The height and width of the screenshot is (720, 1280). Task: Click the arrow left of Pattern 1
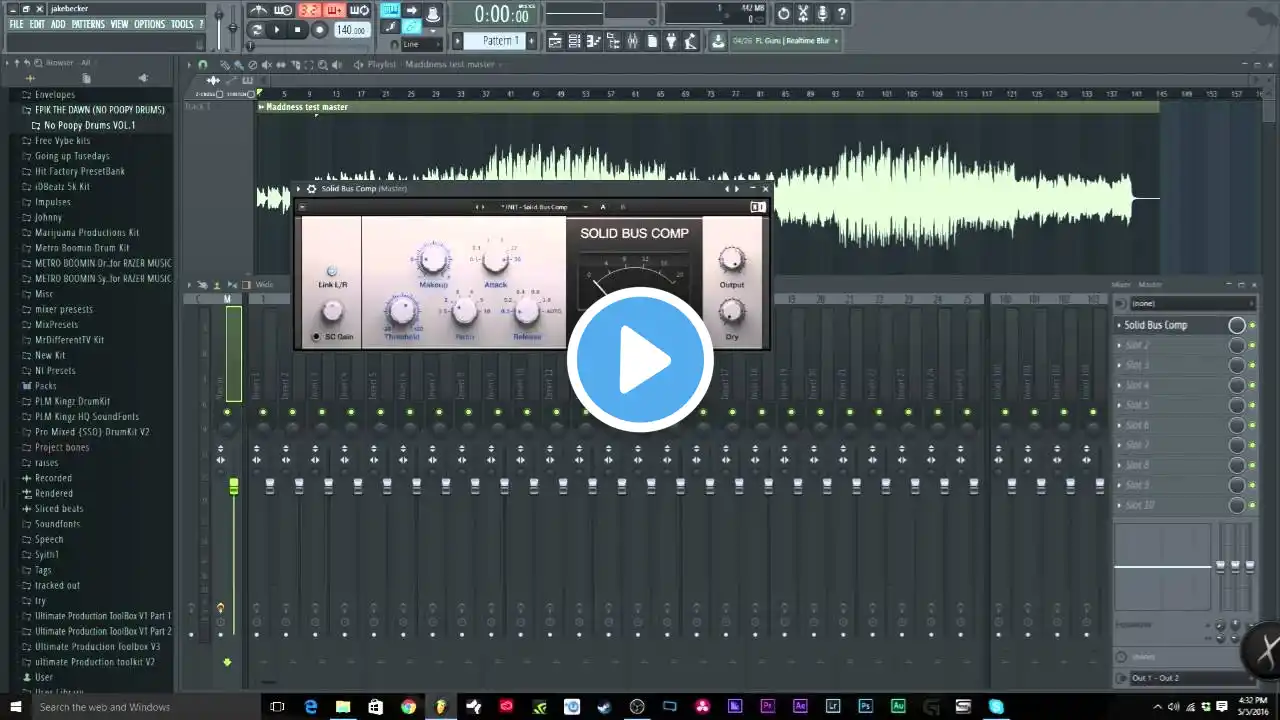click(x=458, y=41)
